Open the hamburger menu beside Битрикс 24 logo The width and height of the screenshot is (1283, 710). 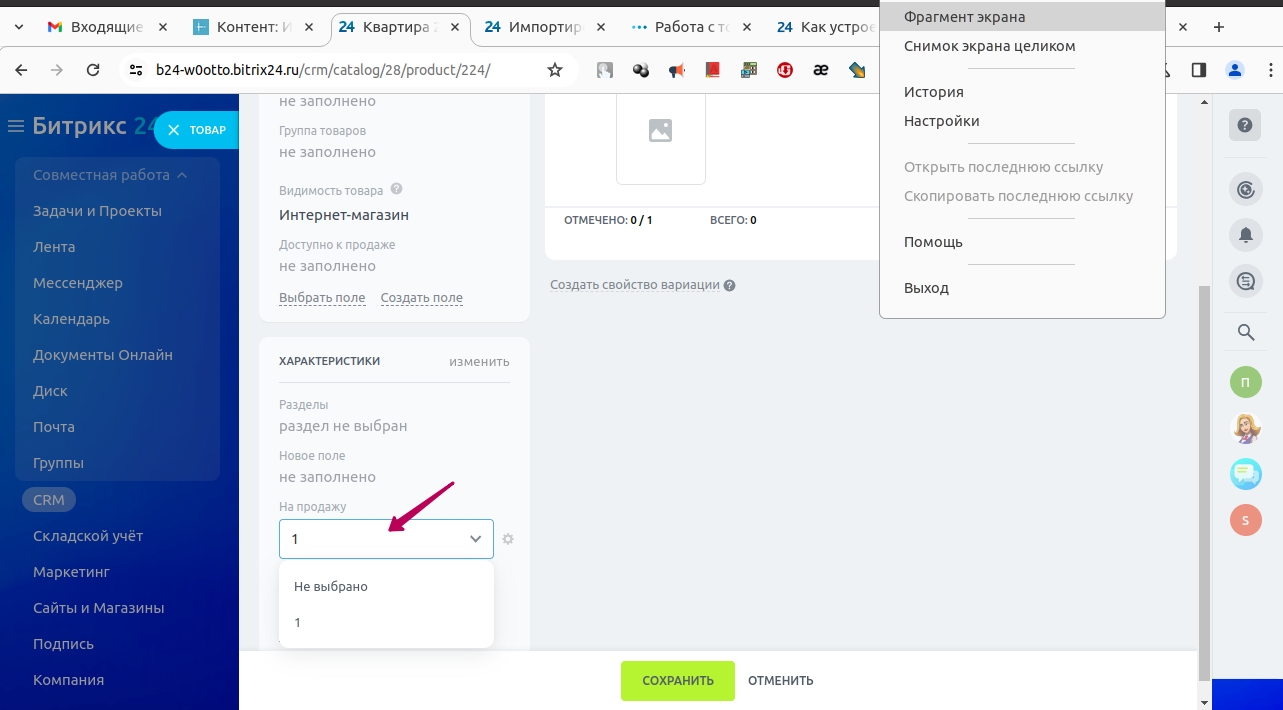15,127
